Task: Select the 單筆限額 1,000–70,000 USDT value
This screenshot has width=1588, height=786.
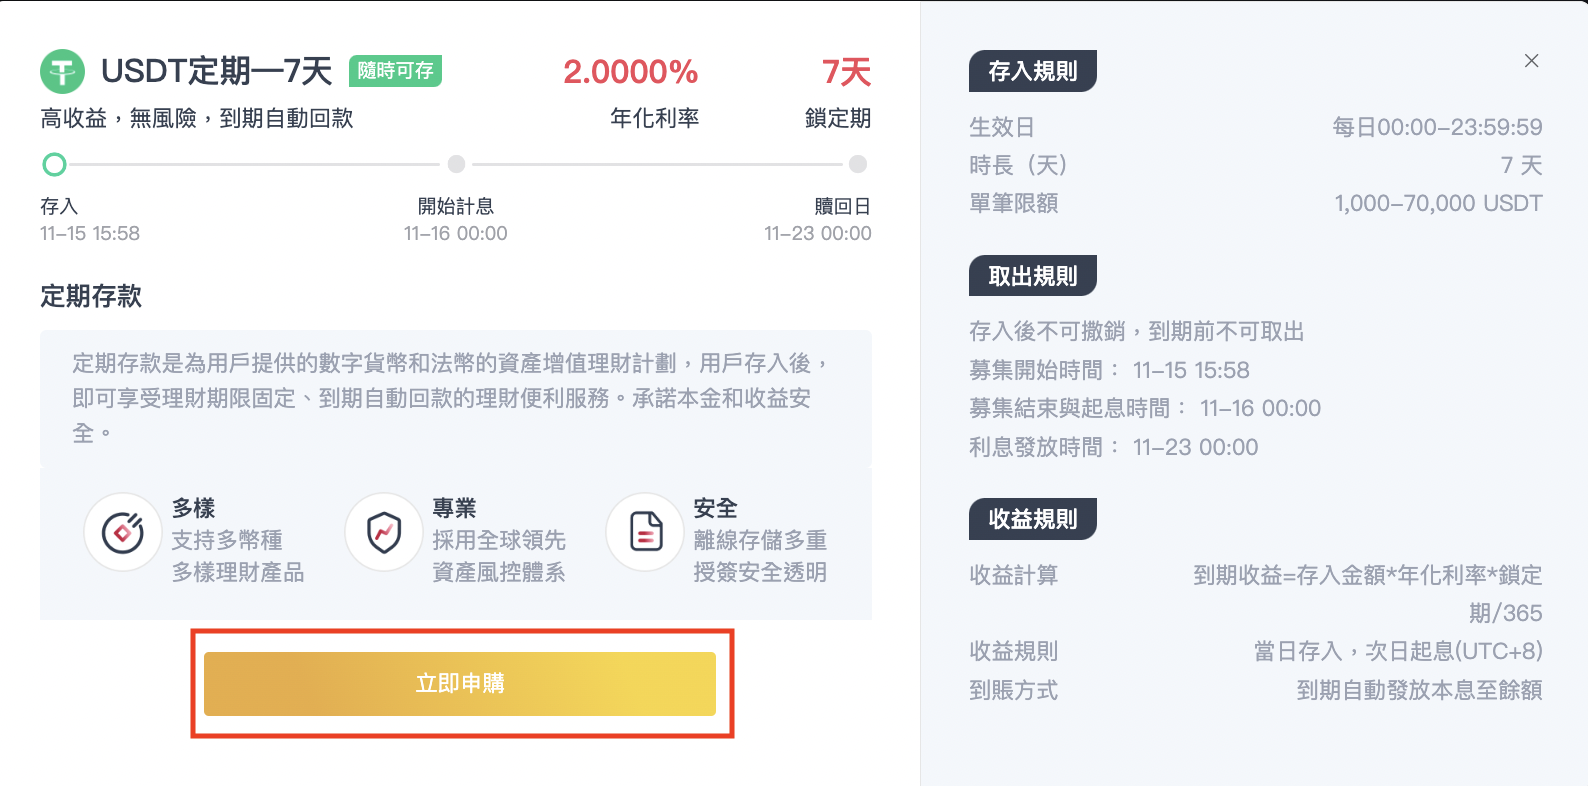Action: coord(1438,203)
